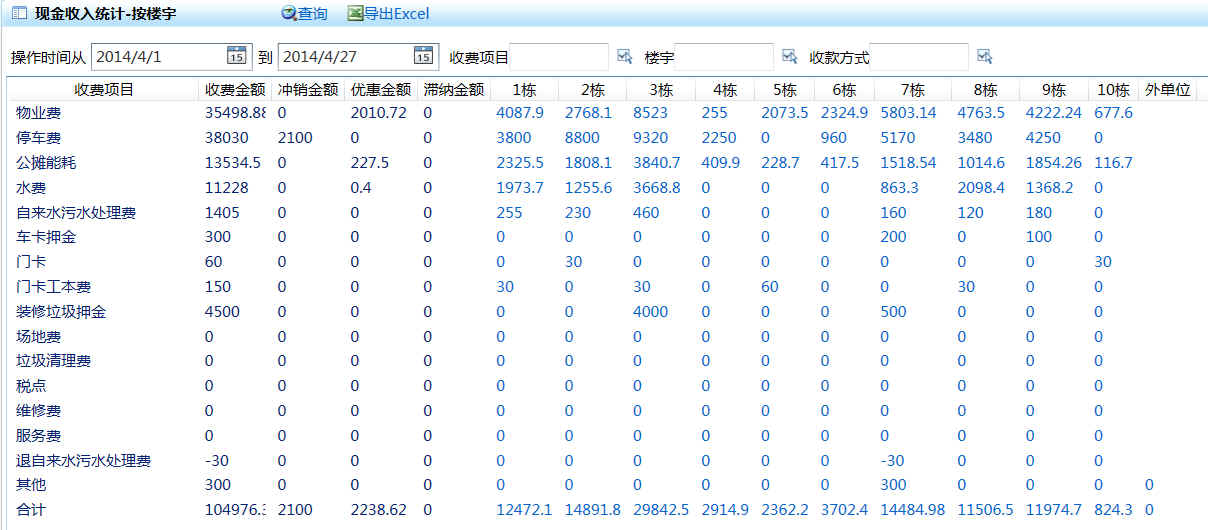Click the end date field 2014/4/27
Viewport: 1208px width, 530px height.
click(x=345, y=57)
